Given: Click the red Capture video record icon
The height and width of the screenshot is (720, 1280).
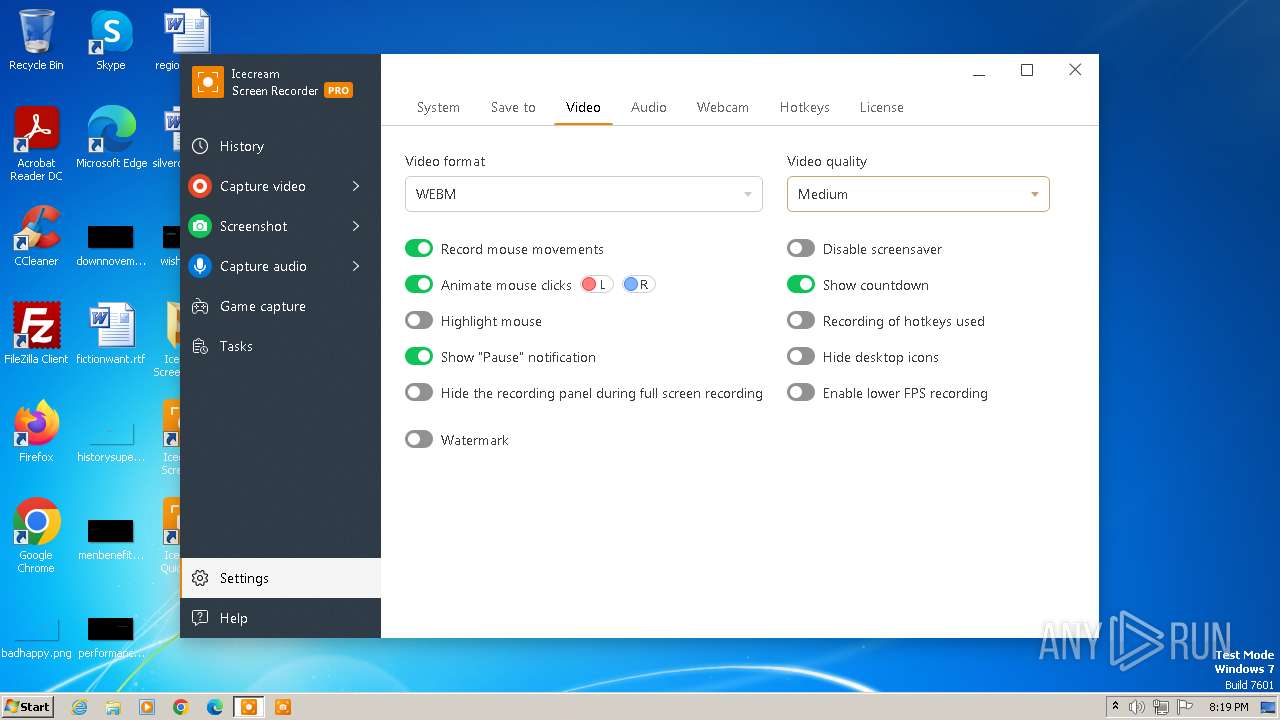Looking at the screenshot, I should [x=200, y=186].
